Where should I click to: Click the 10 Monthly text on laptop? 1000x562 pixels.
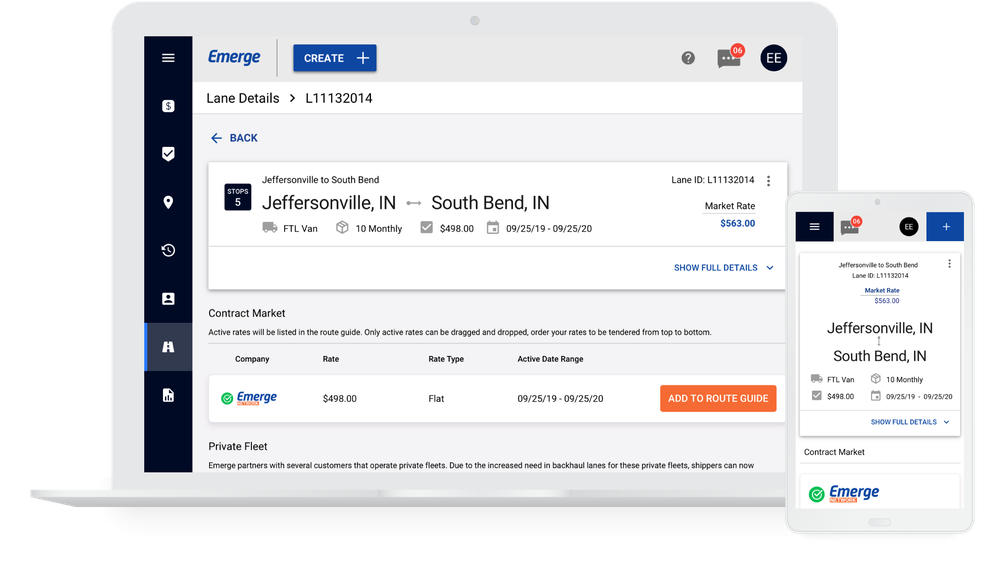(379, 228)
